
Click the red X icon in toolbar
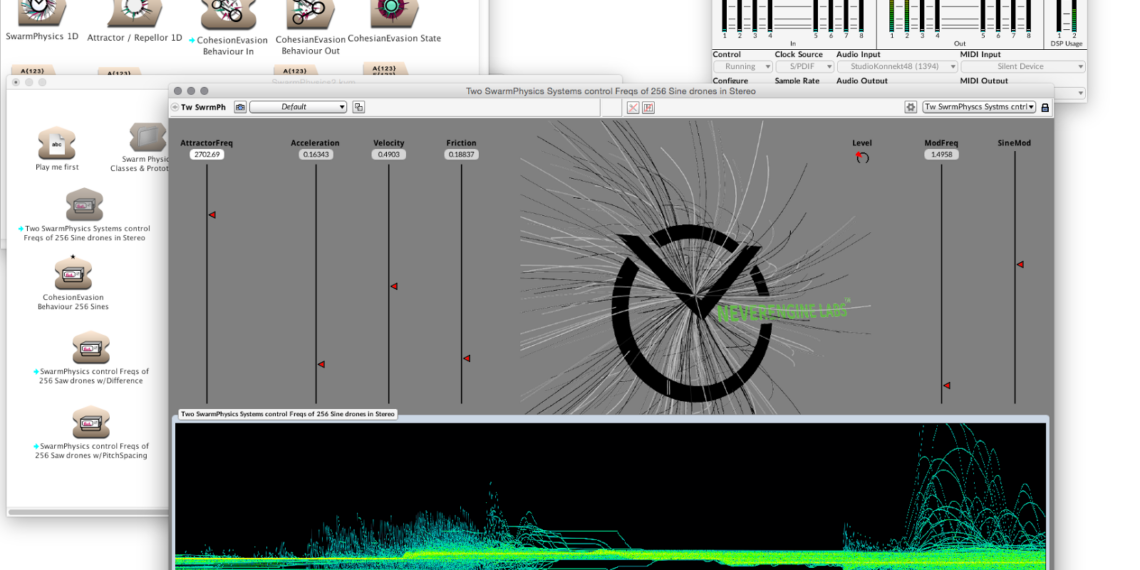[632, 107]
